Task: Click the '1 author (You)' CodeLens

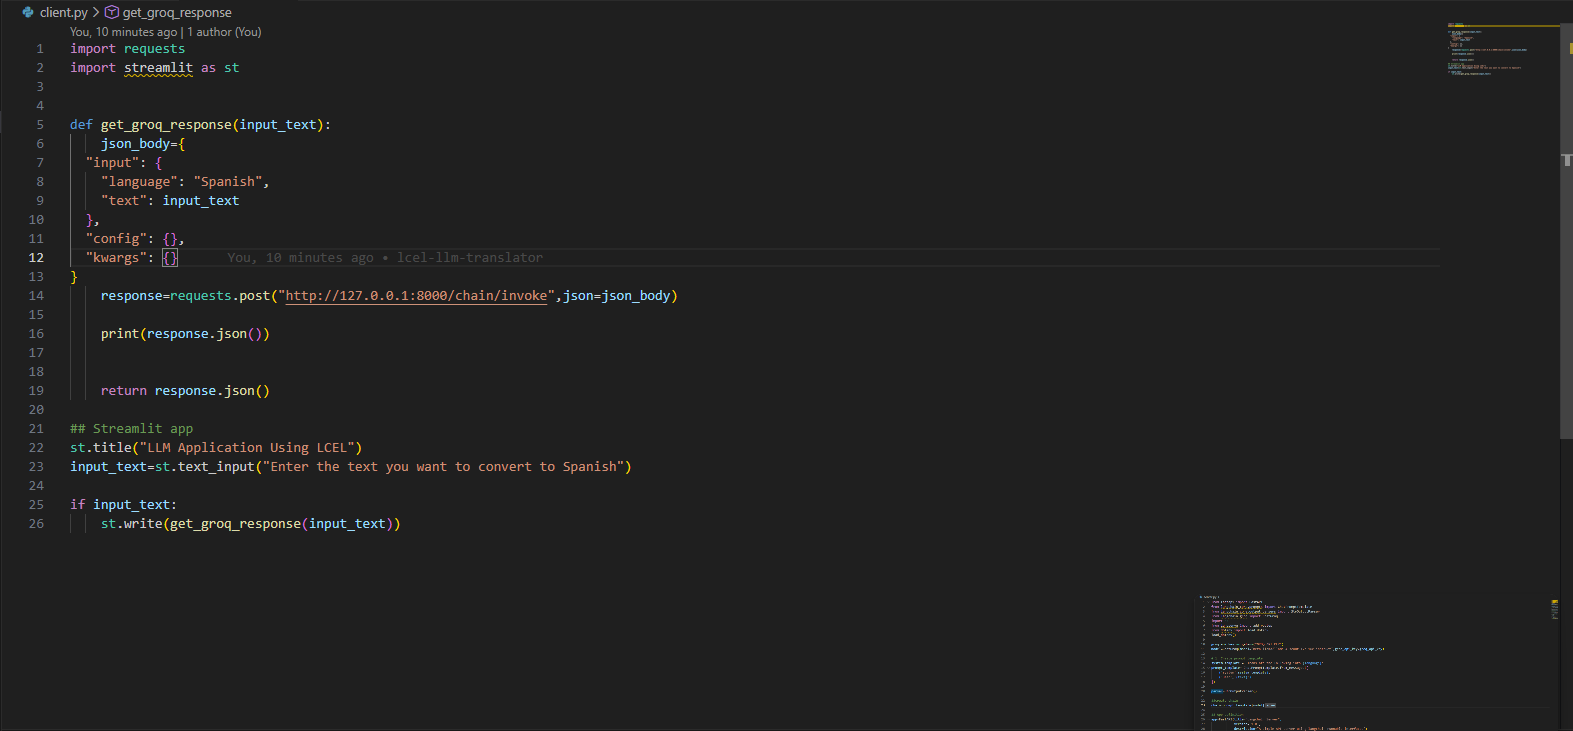Action: pyautogui.click(x=225, y=32)
